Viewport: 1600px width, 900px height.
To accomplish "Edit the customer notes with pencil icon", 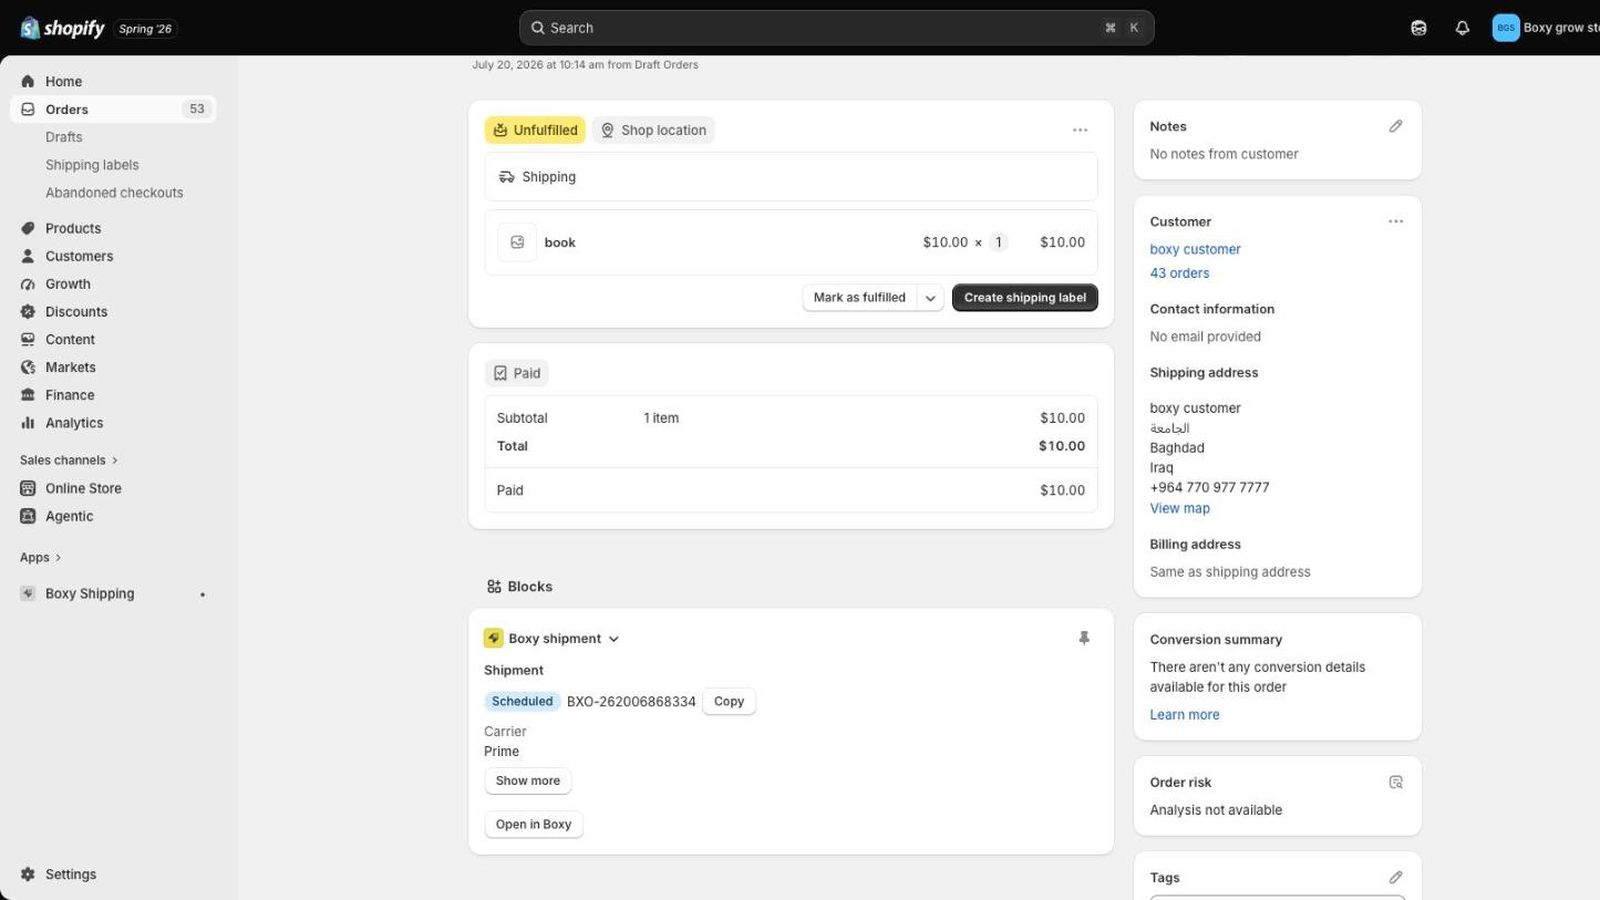I will [1396, 126].
